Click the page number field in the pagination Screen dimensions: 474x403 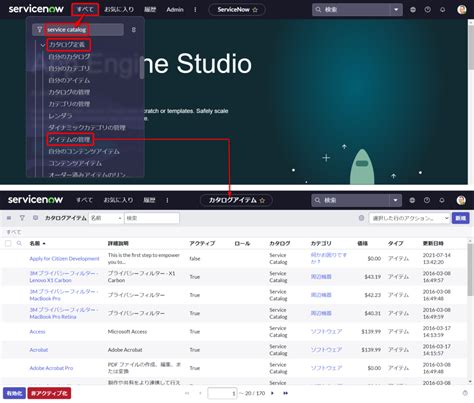coord(222,393)
